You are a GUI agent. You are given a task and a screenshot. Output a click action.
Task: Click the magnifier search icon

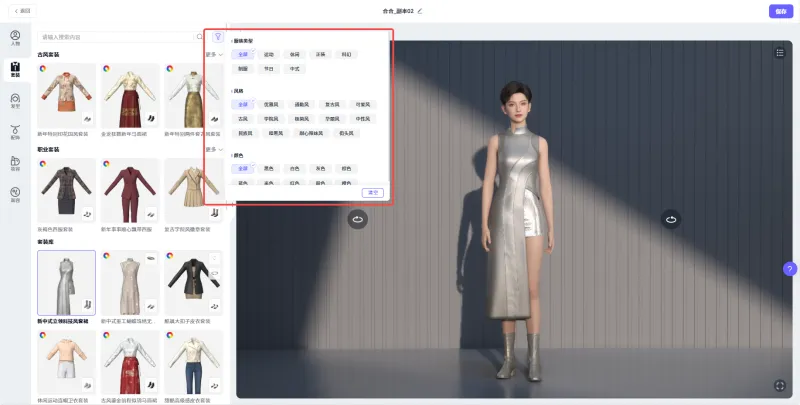click(199, 37)
